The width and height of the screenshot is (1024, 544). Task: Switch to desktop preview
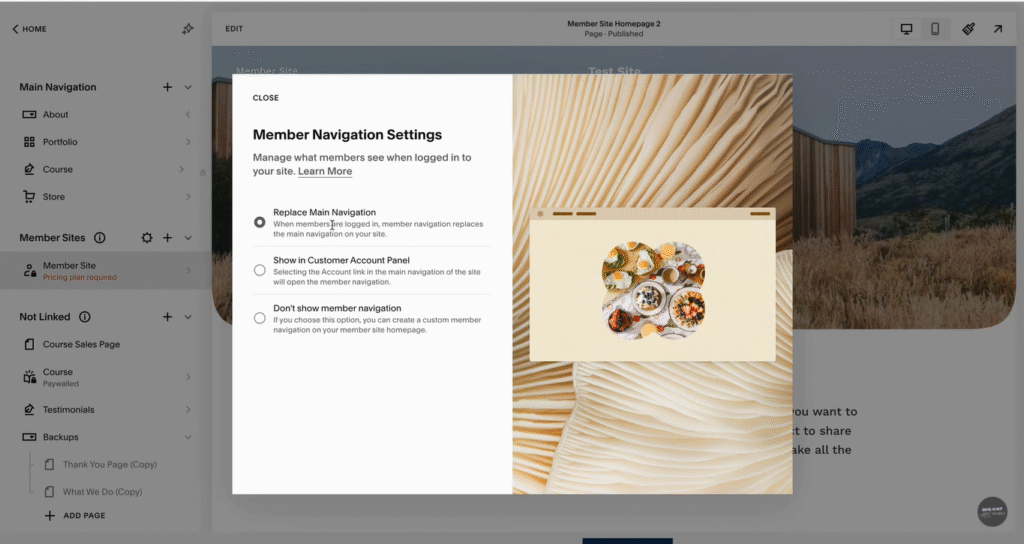pyautogui.click(x=906, y=29)
